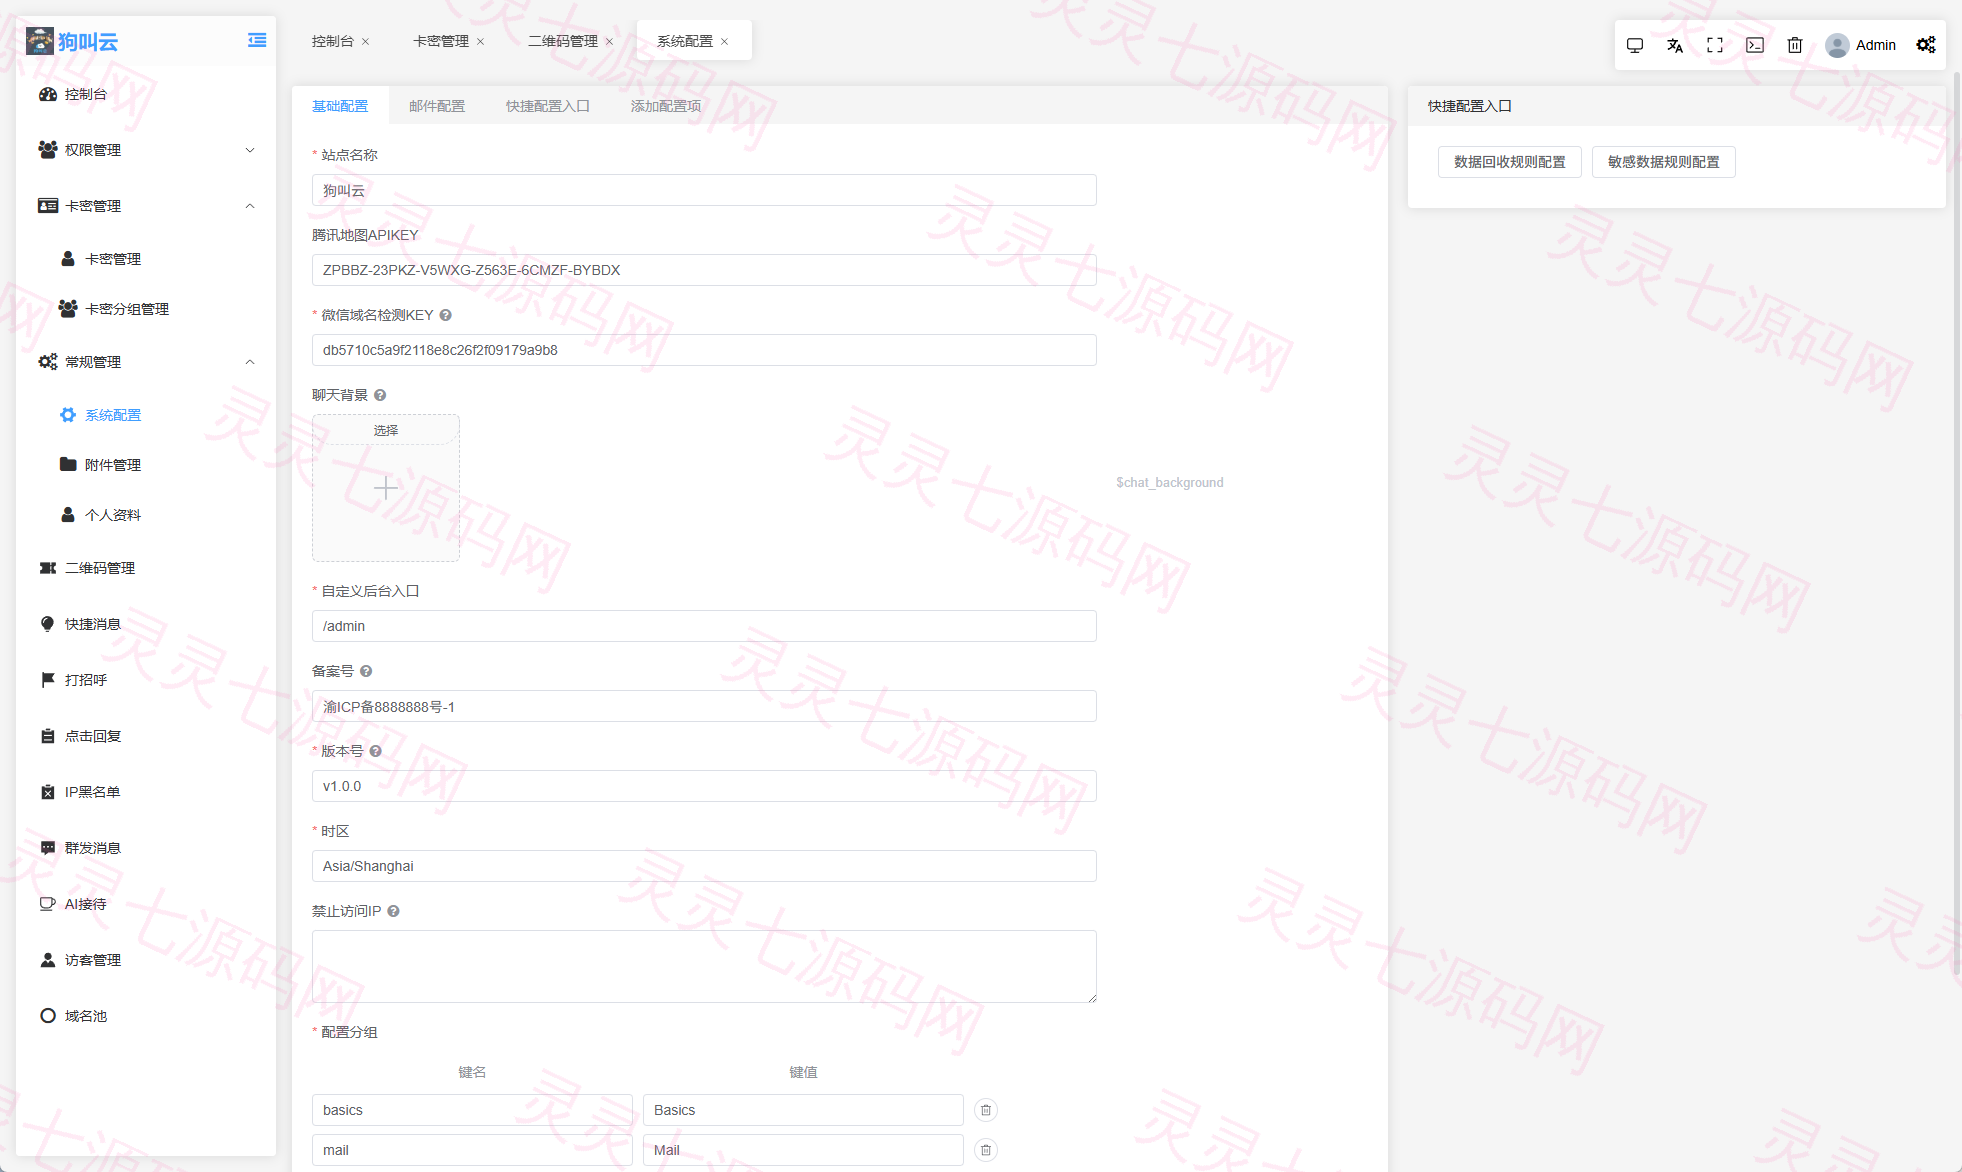Delete the basics config group row
Image resolution: width=1962 pixels, height=1172 pixels.
(986, 1110)
